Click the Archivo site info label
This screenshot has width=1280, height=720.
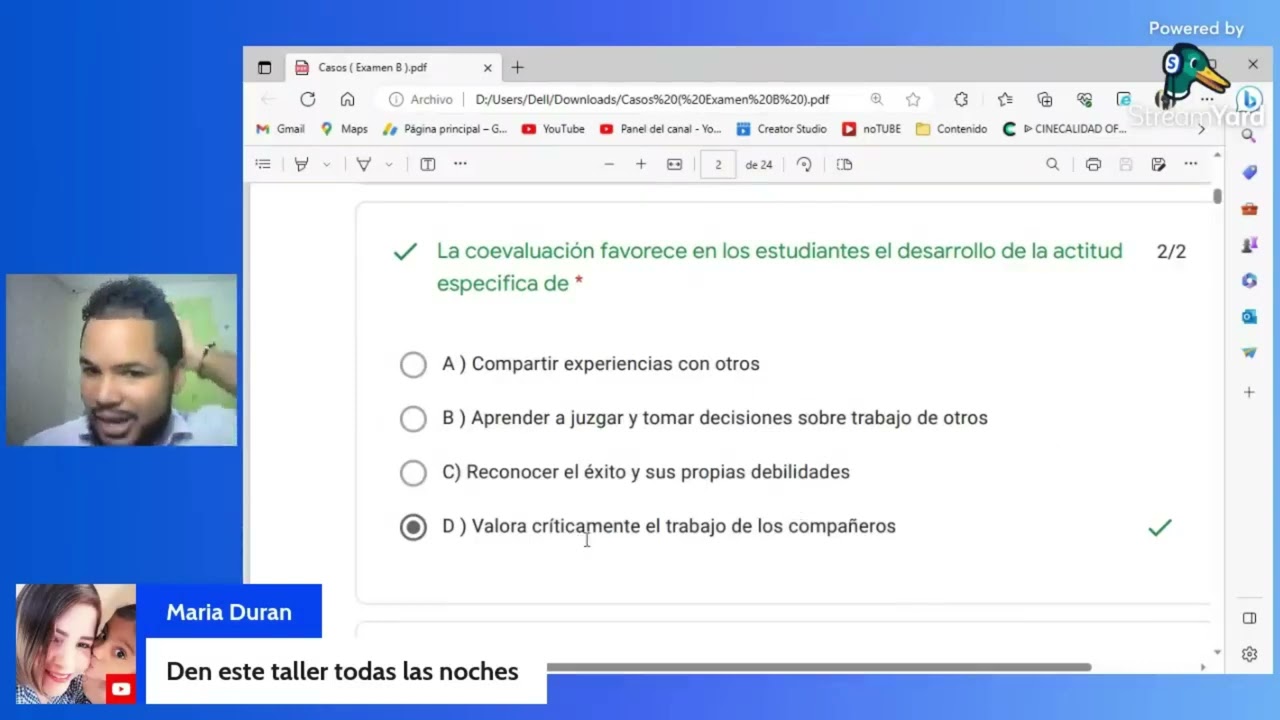(x=431, y=99)
